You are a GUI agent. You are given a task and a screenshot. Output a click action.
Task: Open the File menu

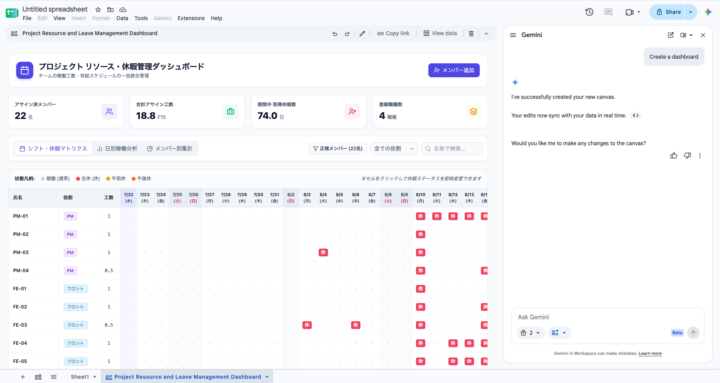pyautogui.click(x=27, y=18)
